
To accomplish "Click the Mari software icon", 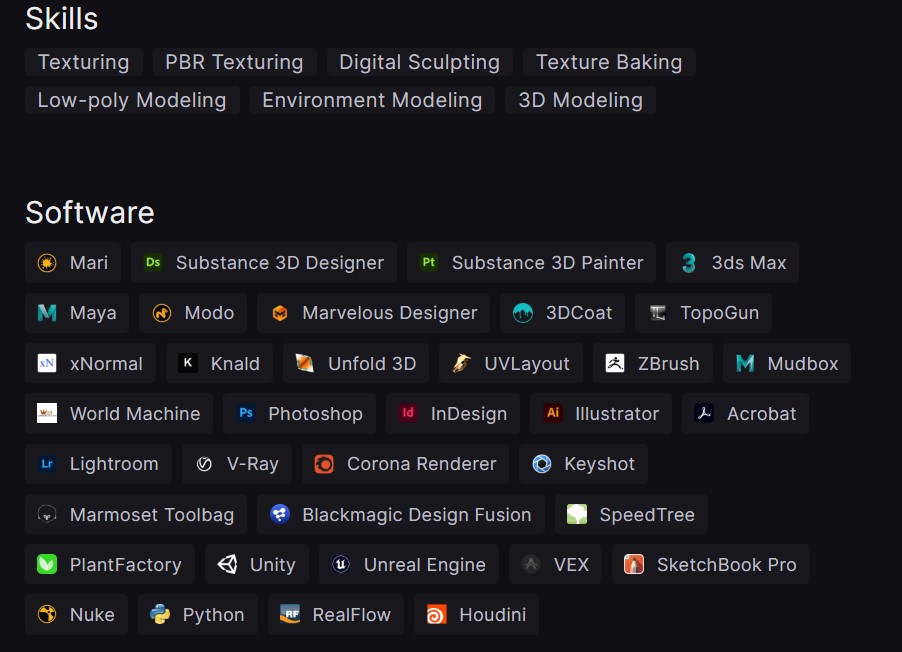I will (47, 263).
